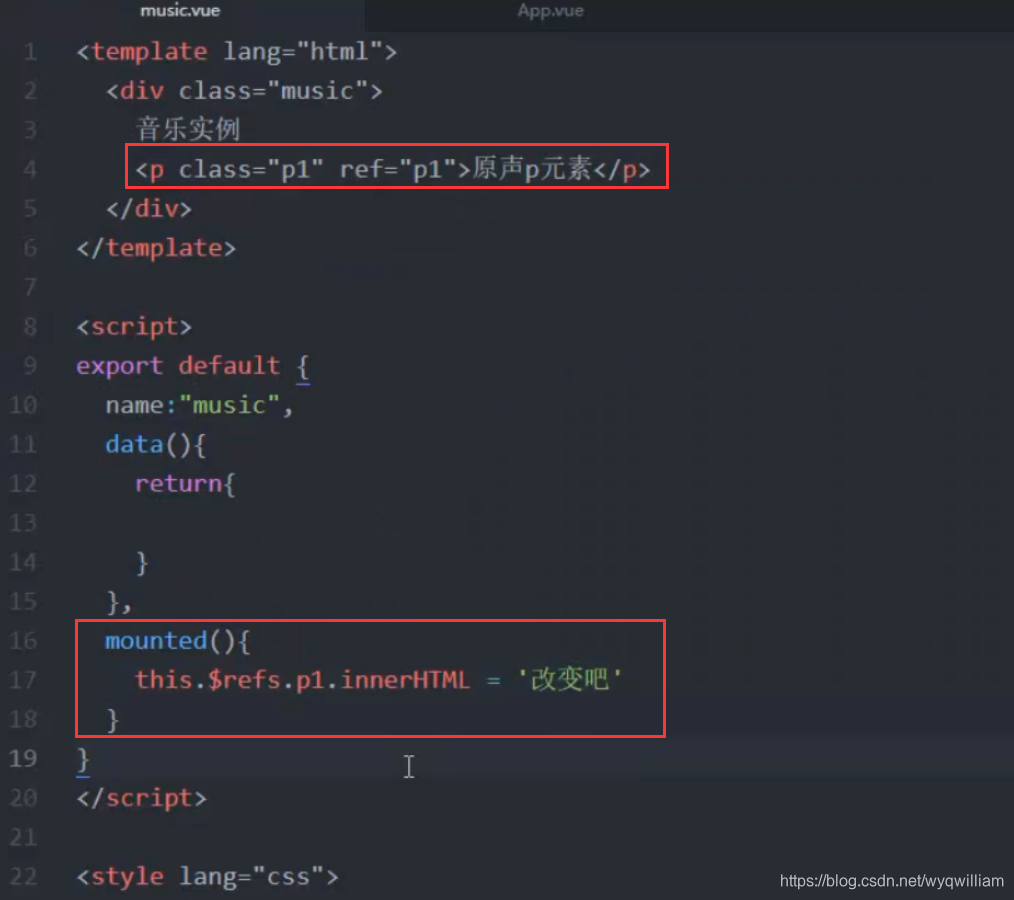Click the return{ statement
The width and height of the screenshot is (1014, 900).
pos(185,484)
